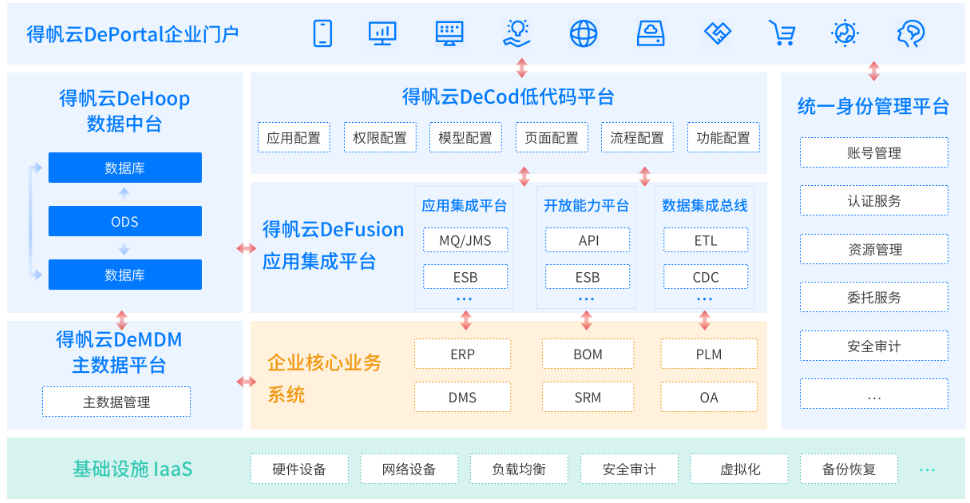Click the 硬件设备 box

click(299, 469)
